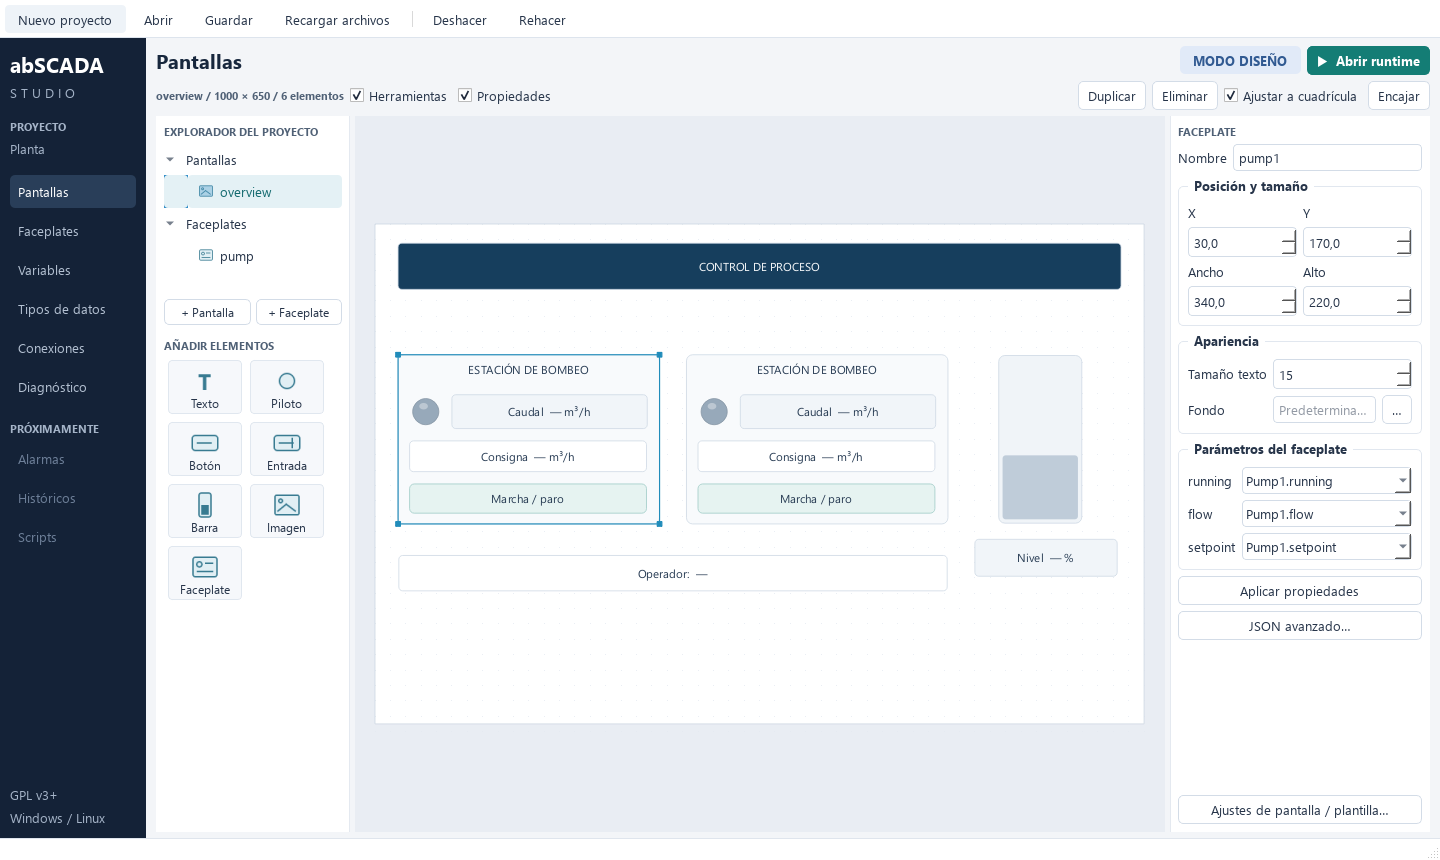
Task: Click the MODO DISEÑO button
Action: coord(1240,61)
